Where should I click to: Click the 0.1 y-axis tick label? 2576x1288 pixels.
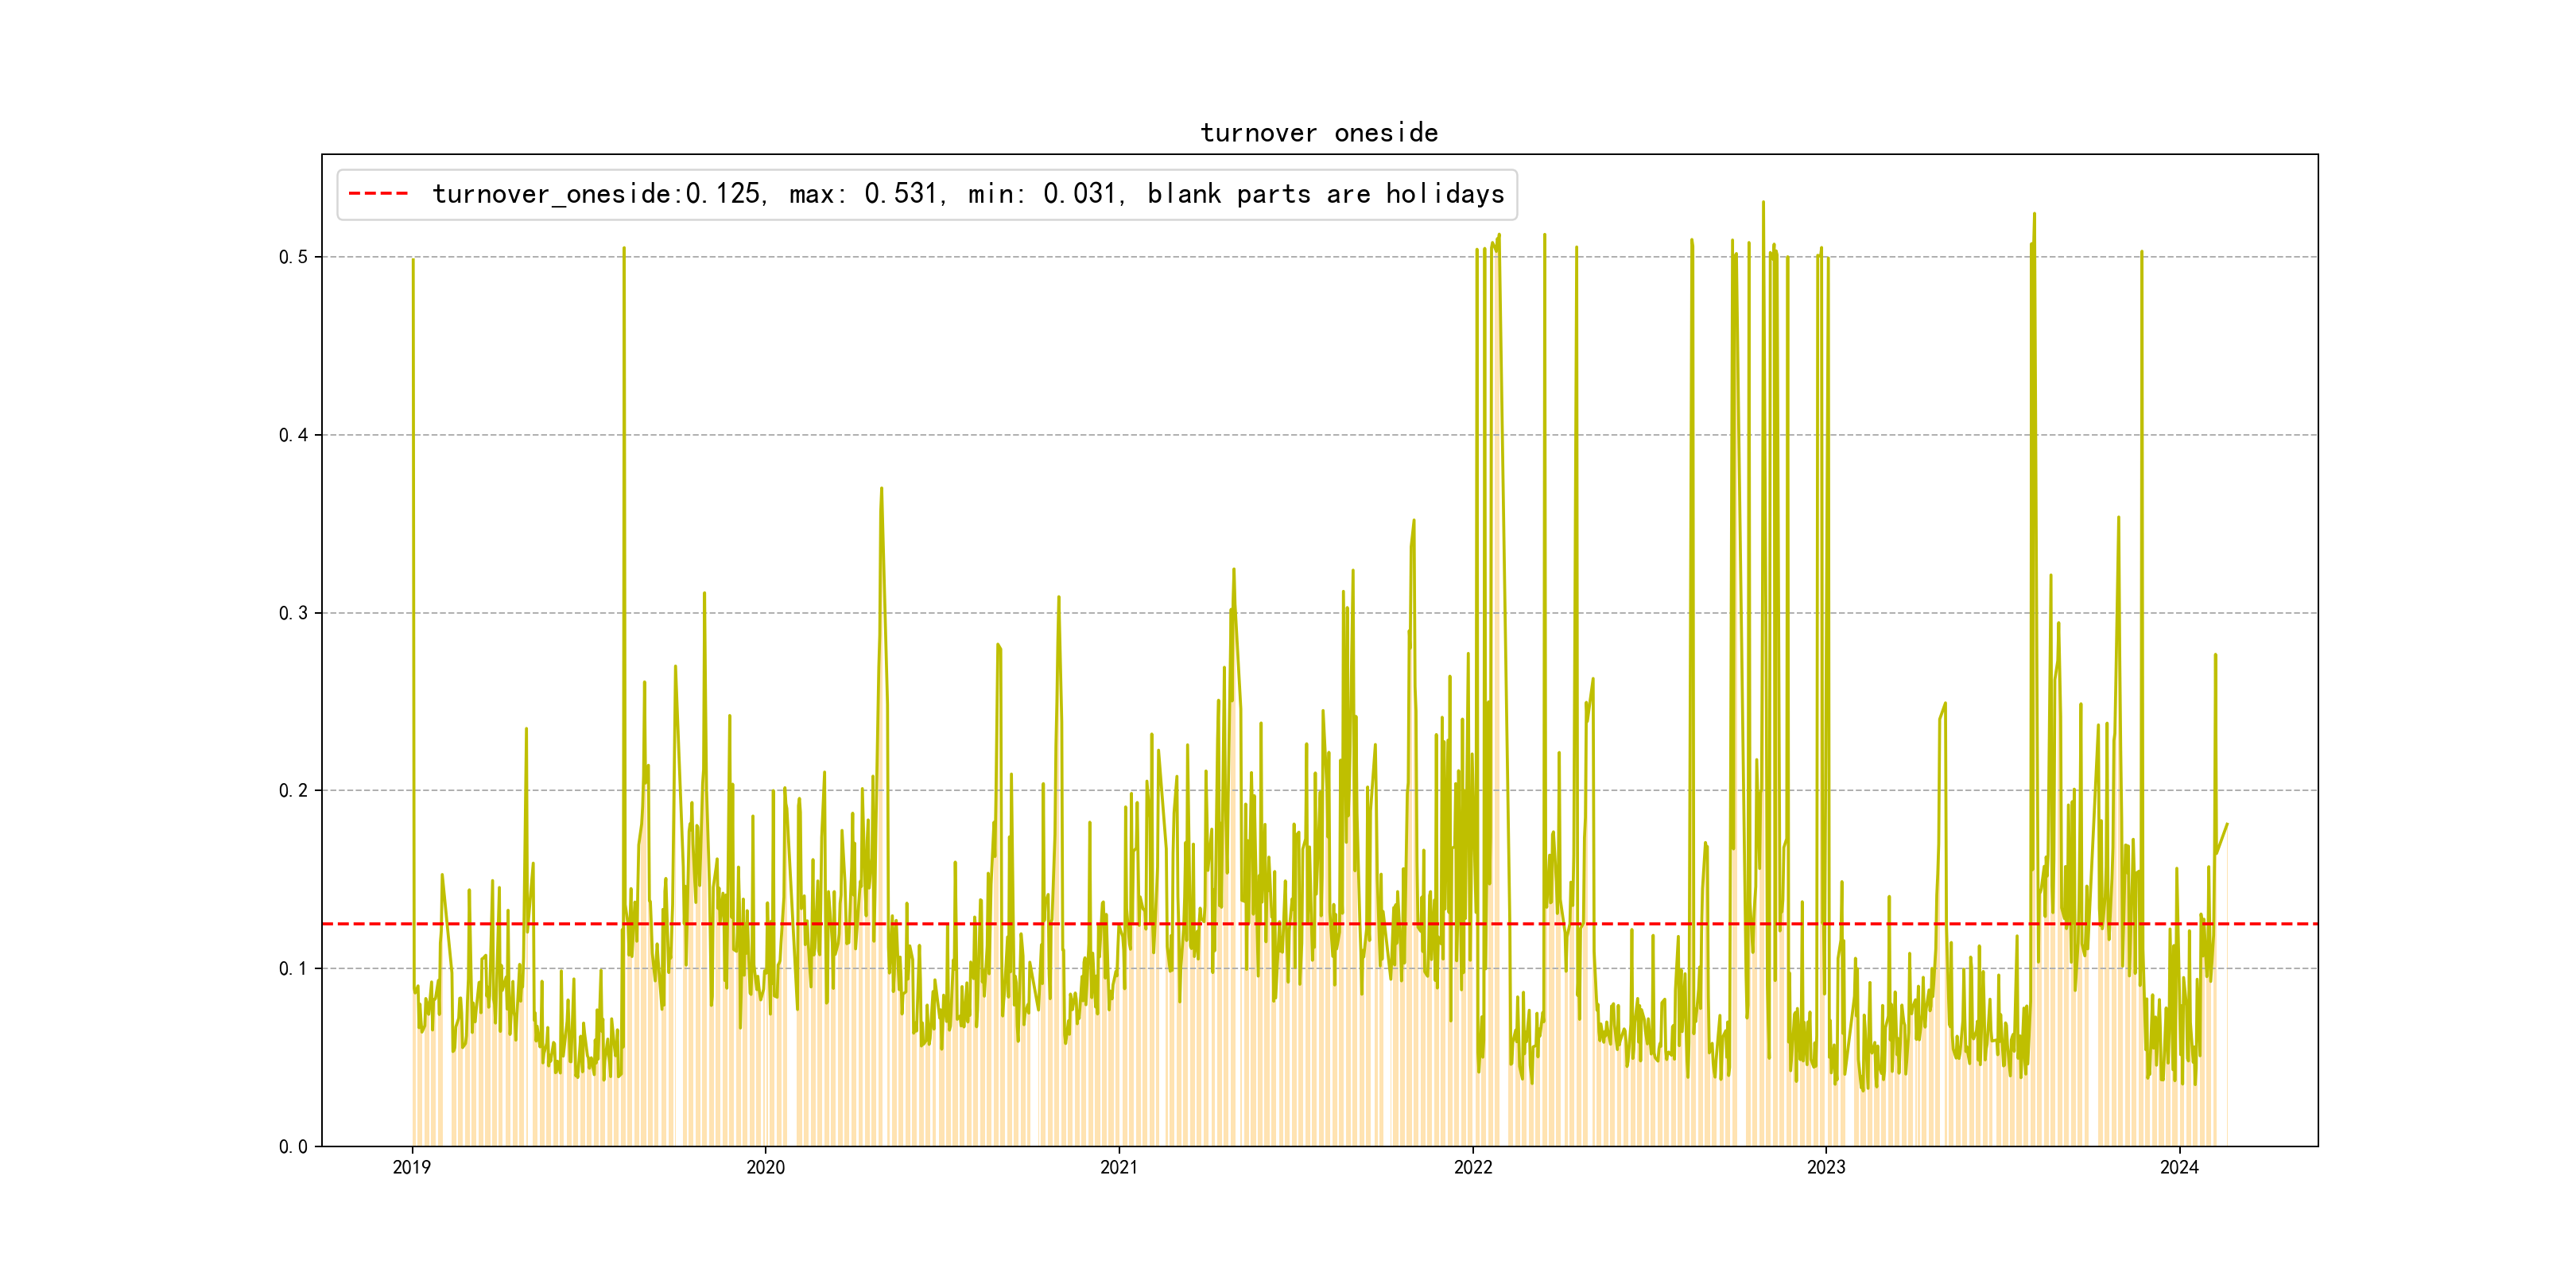[x=293, y=968]
